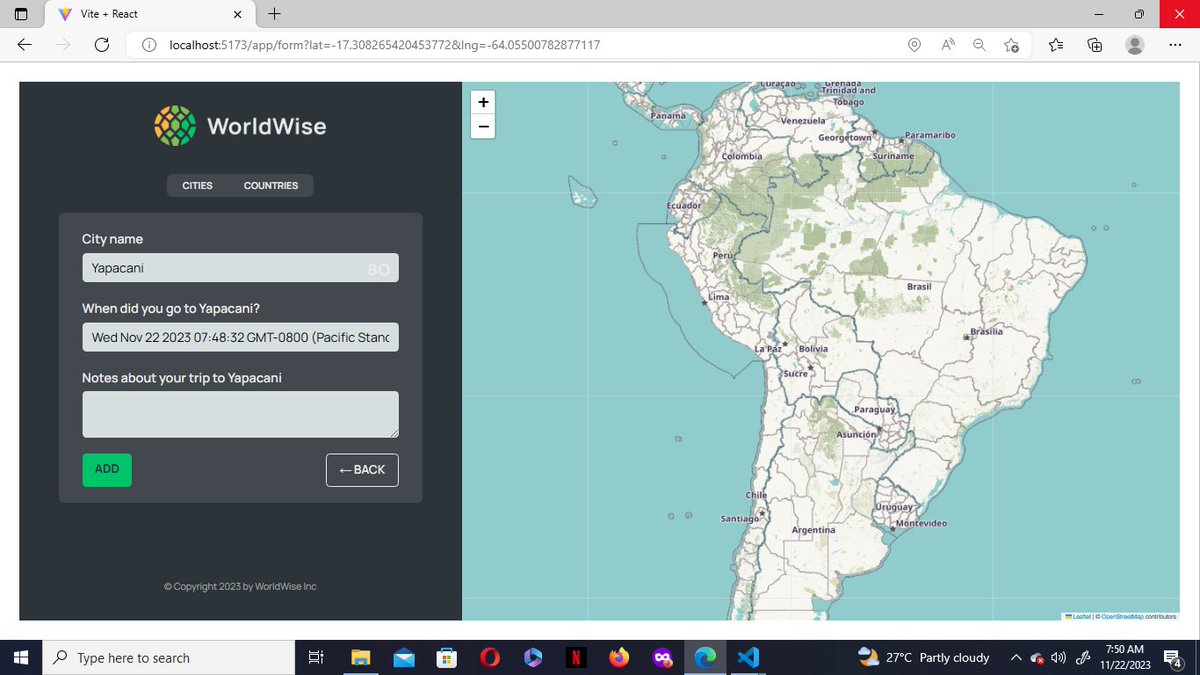The height and width of the screenshot is (675, 1200).
Task: Click the Brasília label on the map
Action: [x=987, y=331]
